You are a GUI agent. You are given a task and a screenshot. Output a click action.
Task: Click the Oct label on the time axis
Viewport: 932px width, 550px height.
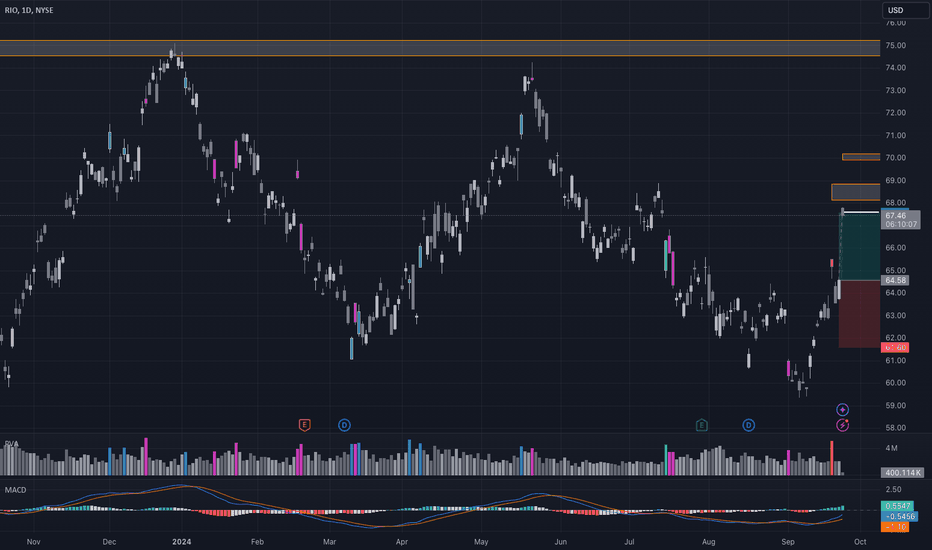(x=860, y=542)
